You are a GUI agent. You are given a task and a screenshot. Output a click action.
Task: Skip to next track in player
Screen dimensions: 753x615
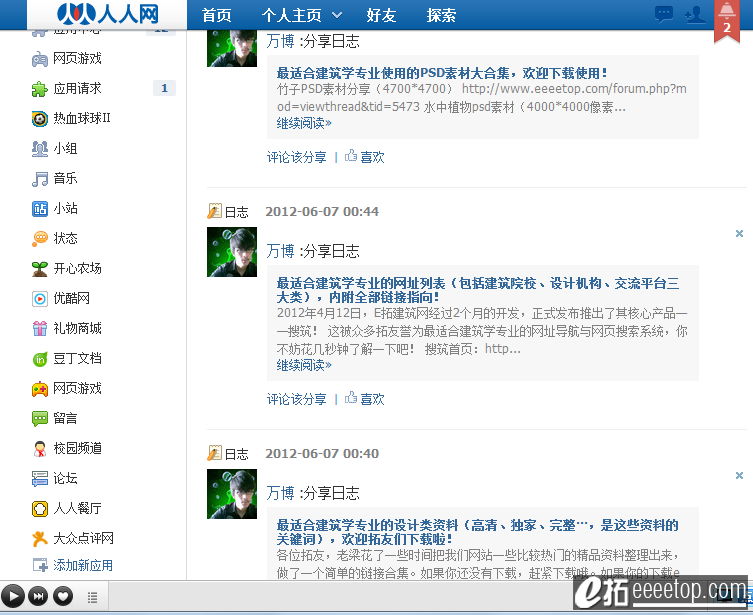[38, 597]
